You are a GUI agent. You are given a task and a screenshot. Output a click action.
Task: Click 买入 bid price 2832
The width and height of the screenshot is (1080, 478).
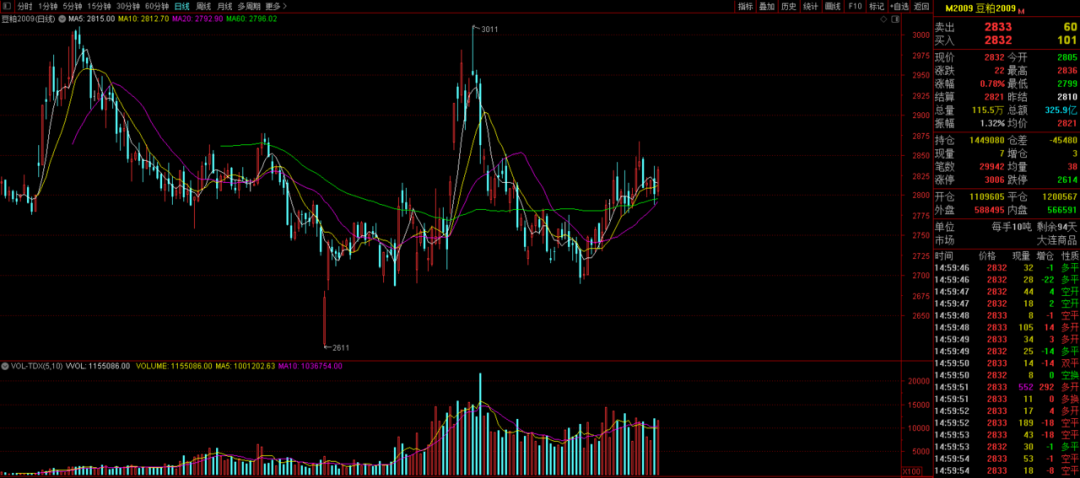click(x=997, y=39)
